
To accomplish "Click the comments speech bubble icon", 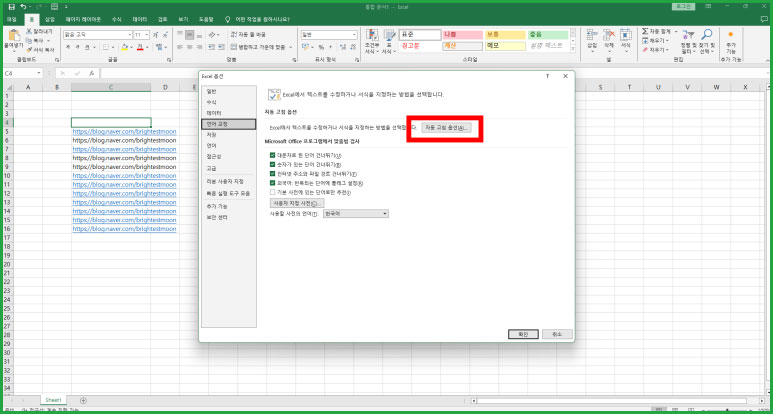I will (x=764, y=20).
